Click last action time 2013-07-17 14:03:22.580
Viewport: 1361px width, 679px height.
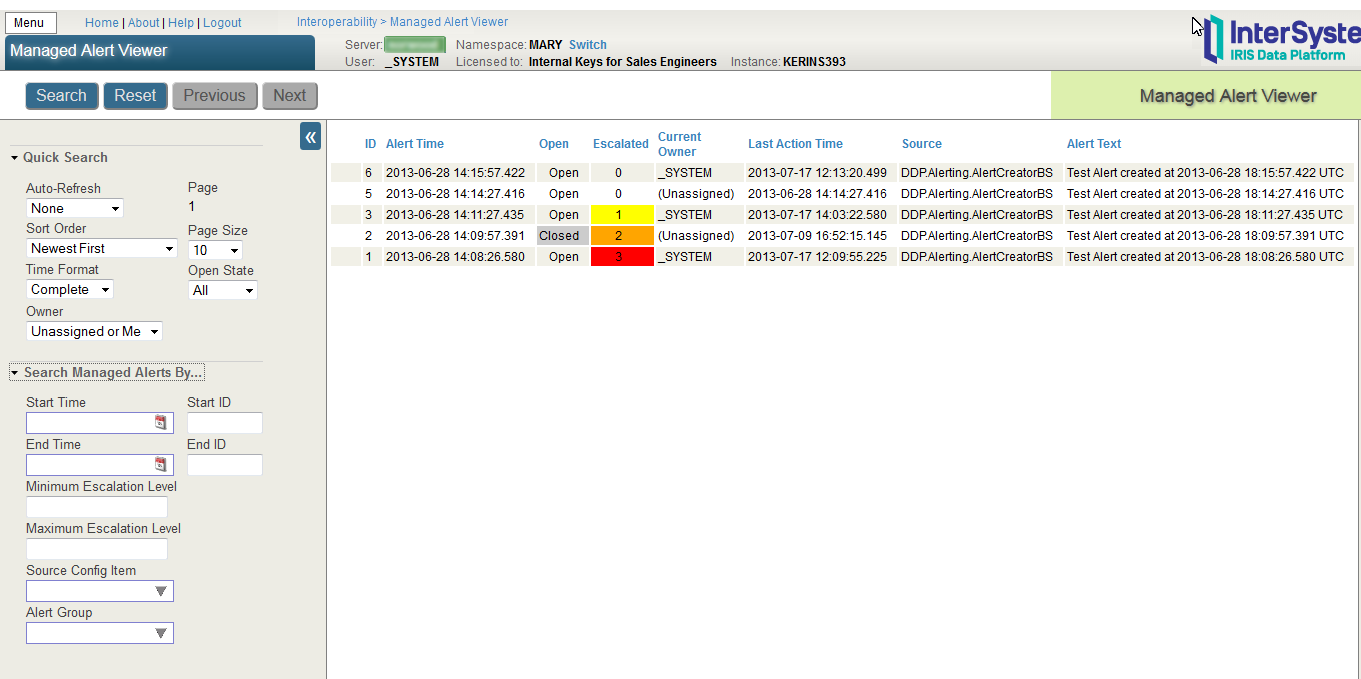817,215
